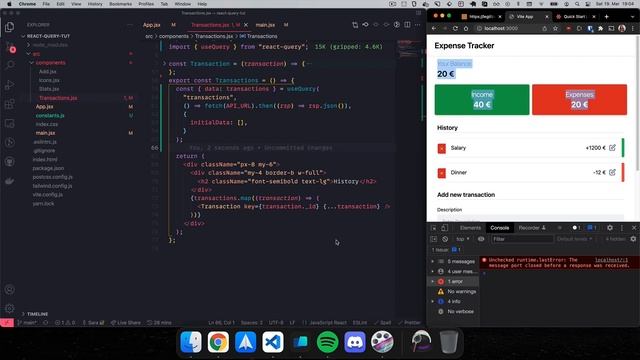
Task: Open Default levels dropdown in console
Action: (x=574, y=239)
